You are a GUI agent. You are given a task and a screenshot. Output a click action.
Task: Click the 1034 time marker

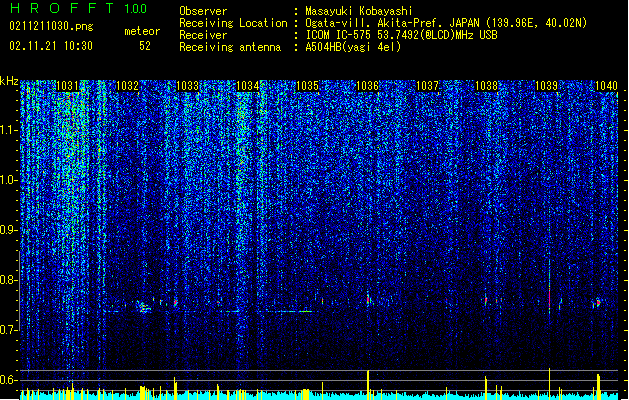248,86
